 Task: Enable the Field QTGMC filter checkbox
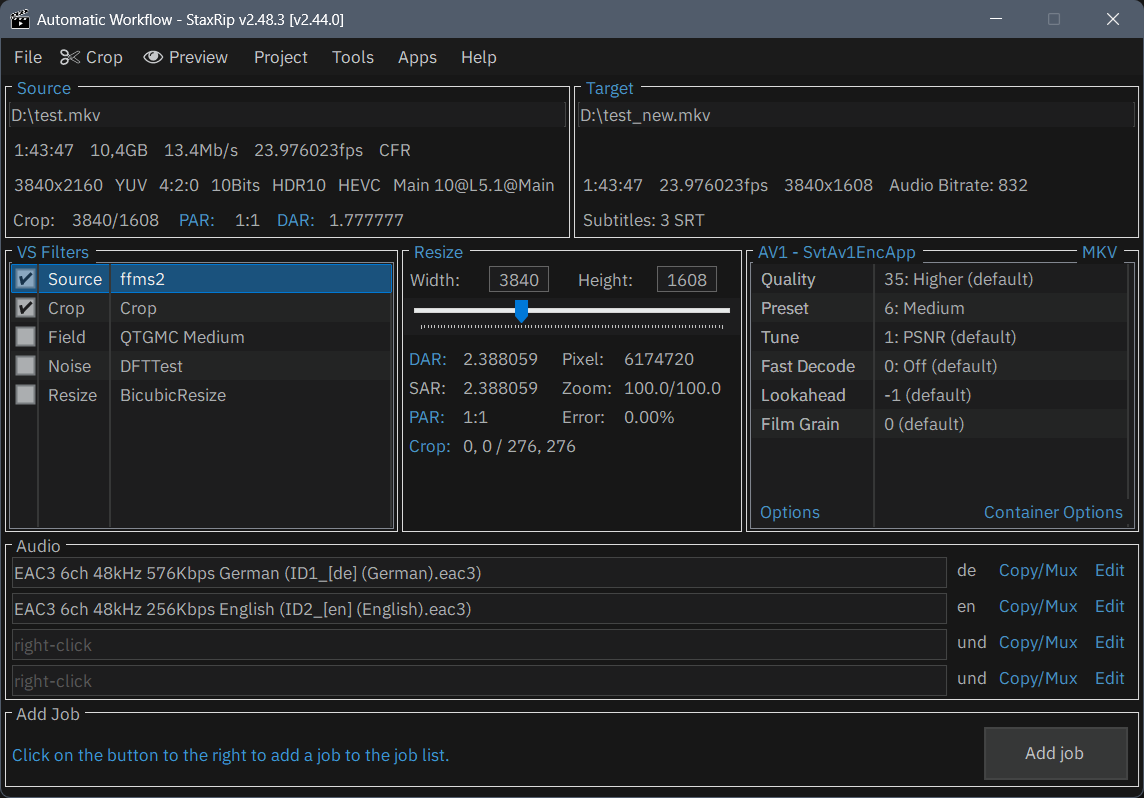tap(26, 337)
